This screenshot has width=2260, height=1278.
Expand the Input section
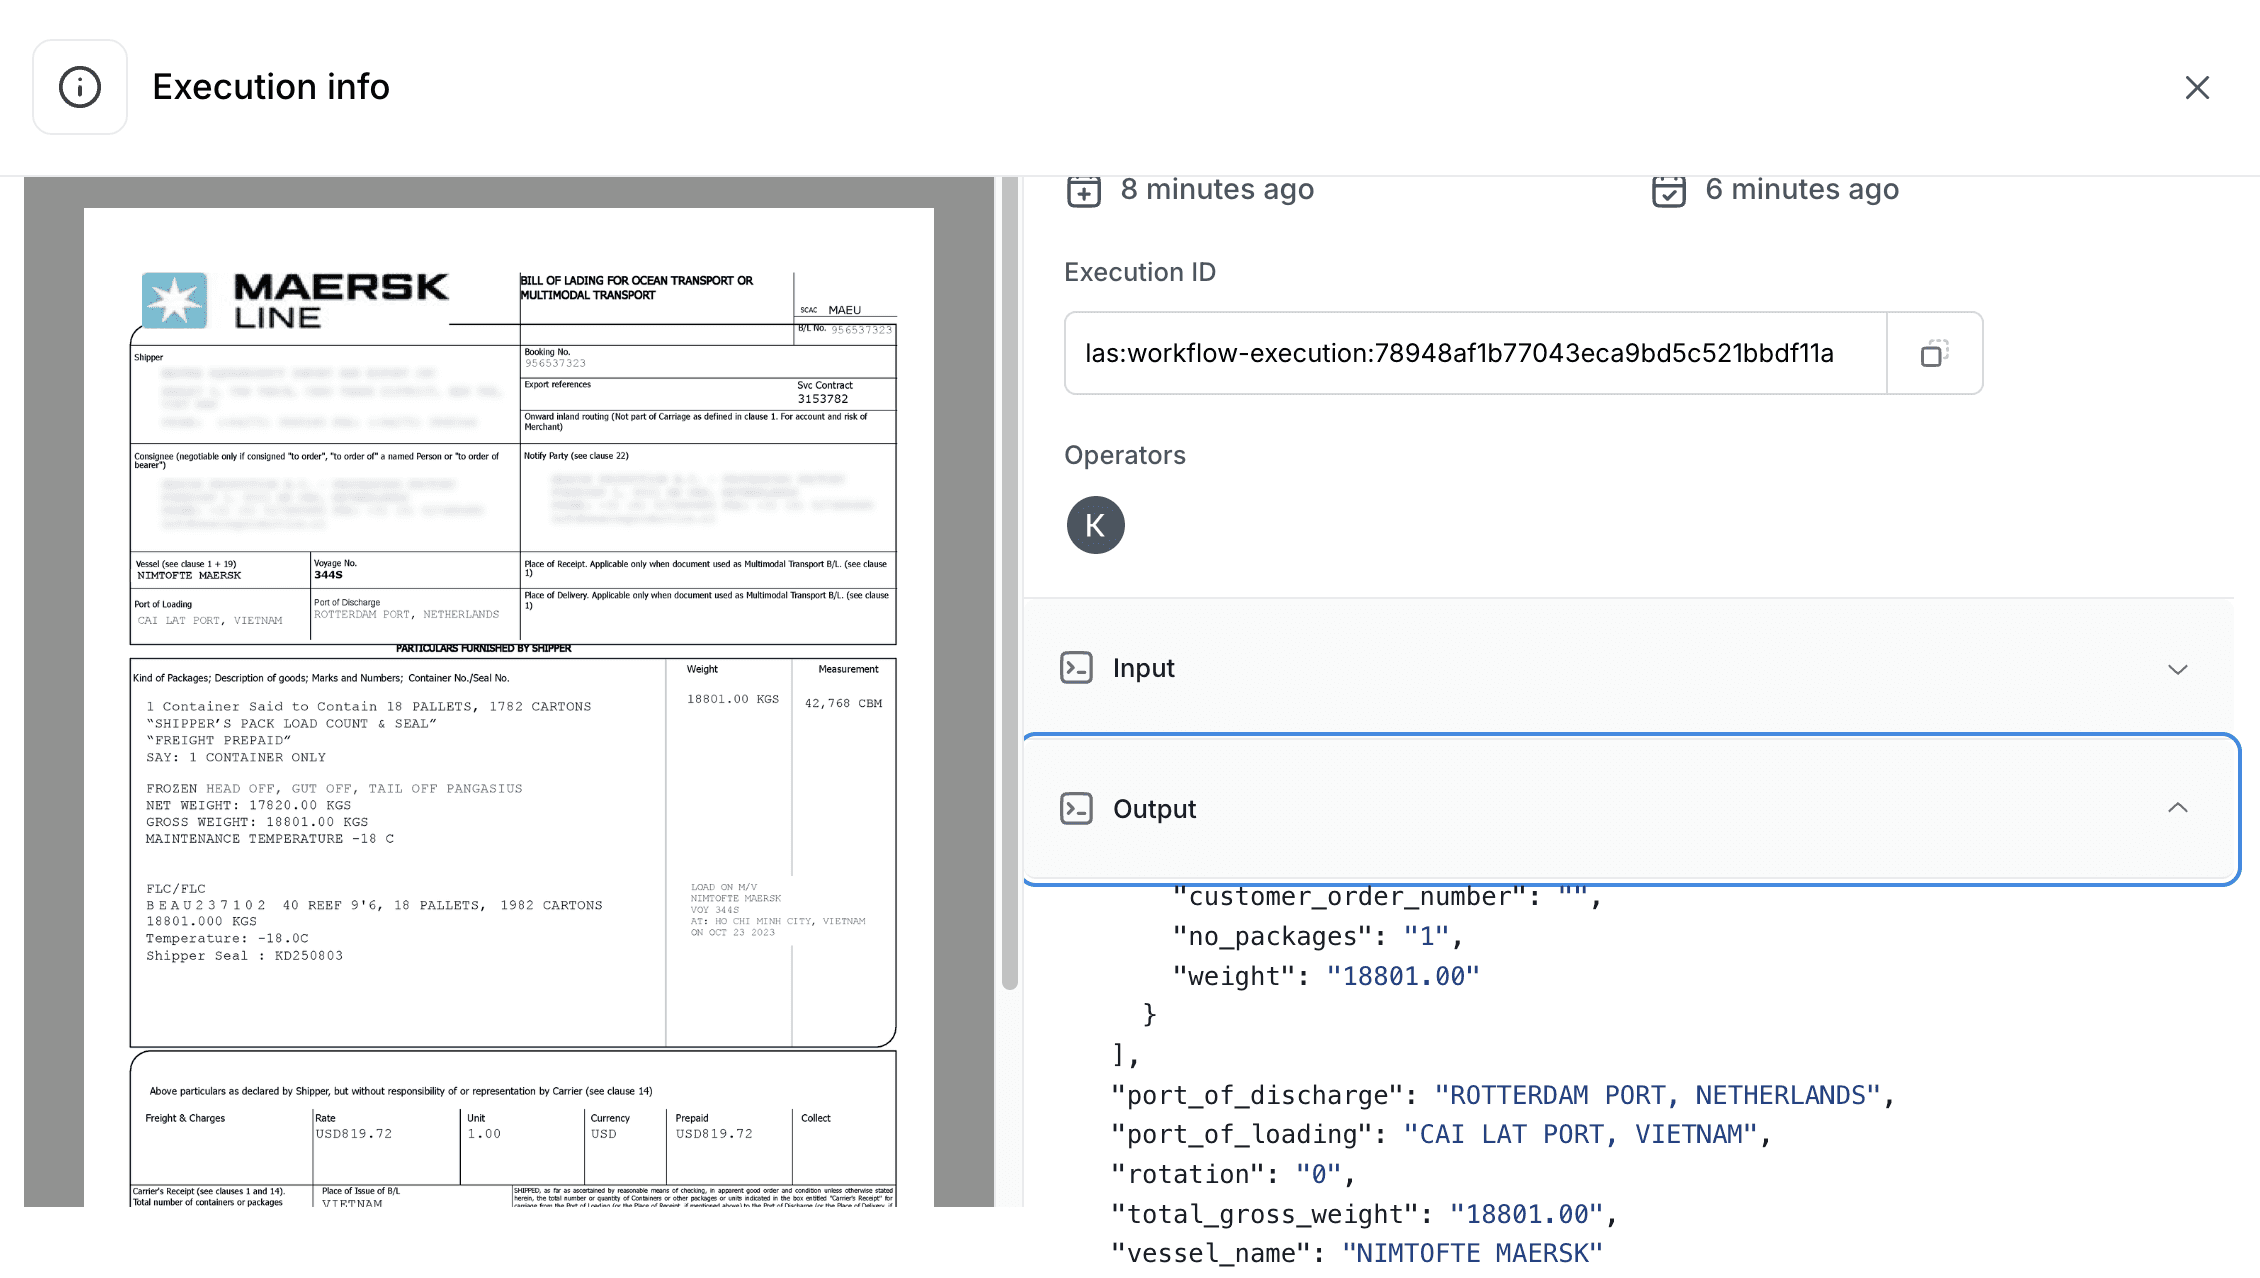[1143, 668]
